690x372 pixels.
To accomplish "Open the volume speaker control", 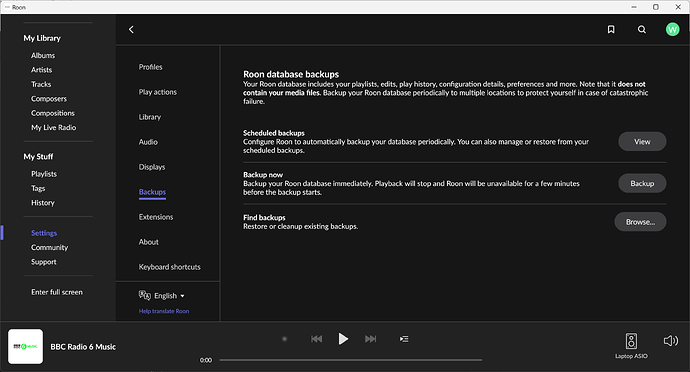I will point(671,340).
